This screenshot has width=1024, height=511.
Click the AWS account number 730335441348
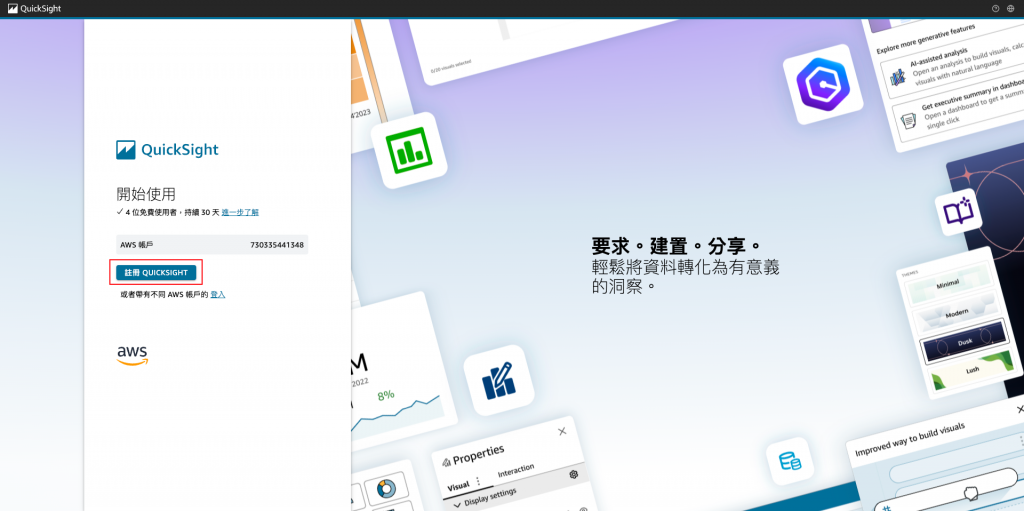tap(277, 245)
